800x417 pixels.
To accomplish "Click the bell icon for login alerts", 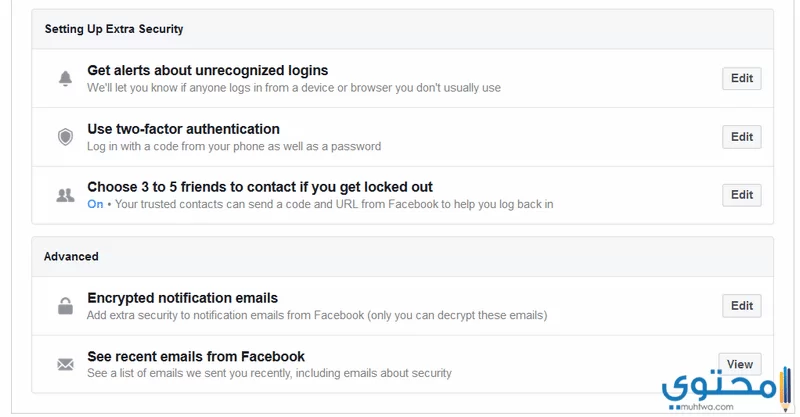I will [65, 79].
